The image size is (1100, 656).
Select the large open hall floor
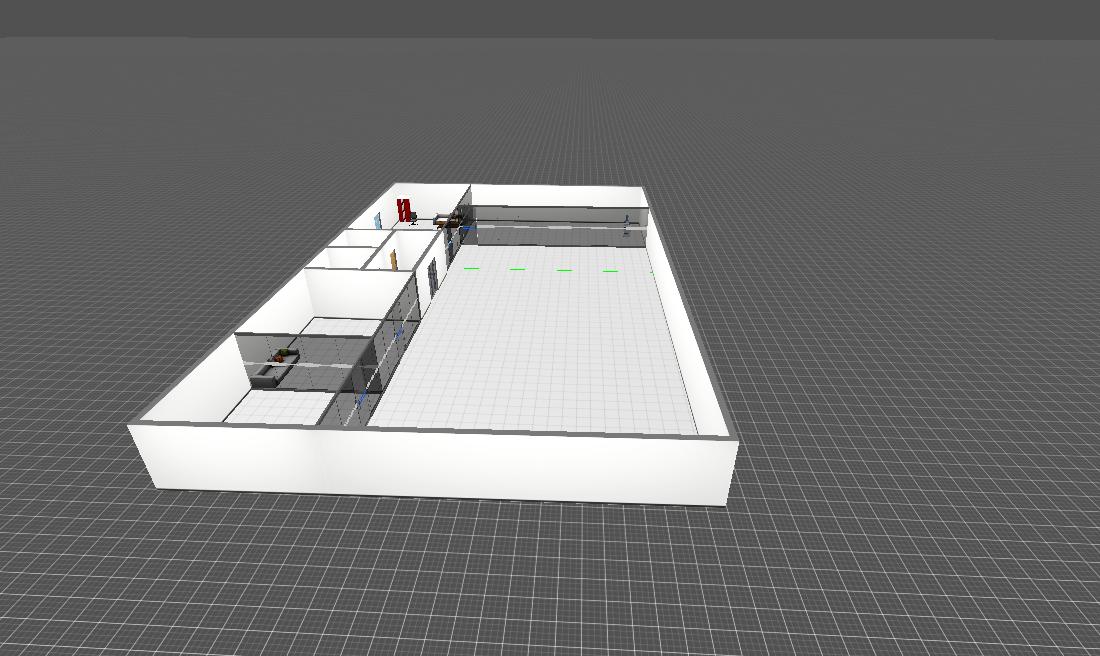(540, 350)
